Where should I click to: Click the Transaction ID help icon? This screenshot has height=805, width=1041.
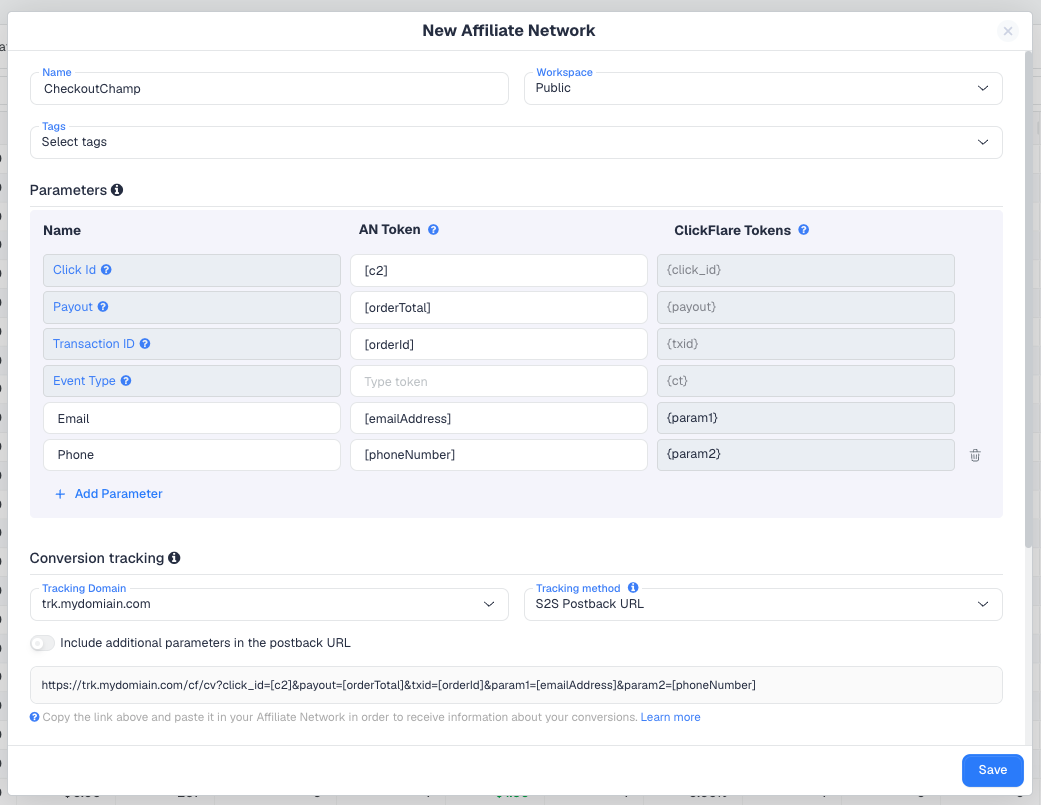(x=145, y=344)
